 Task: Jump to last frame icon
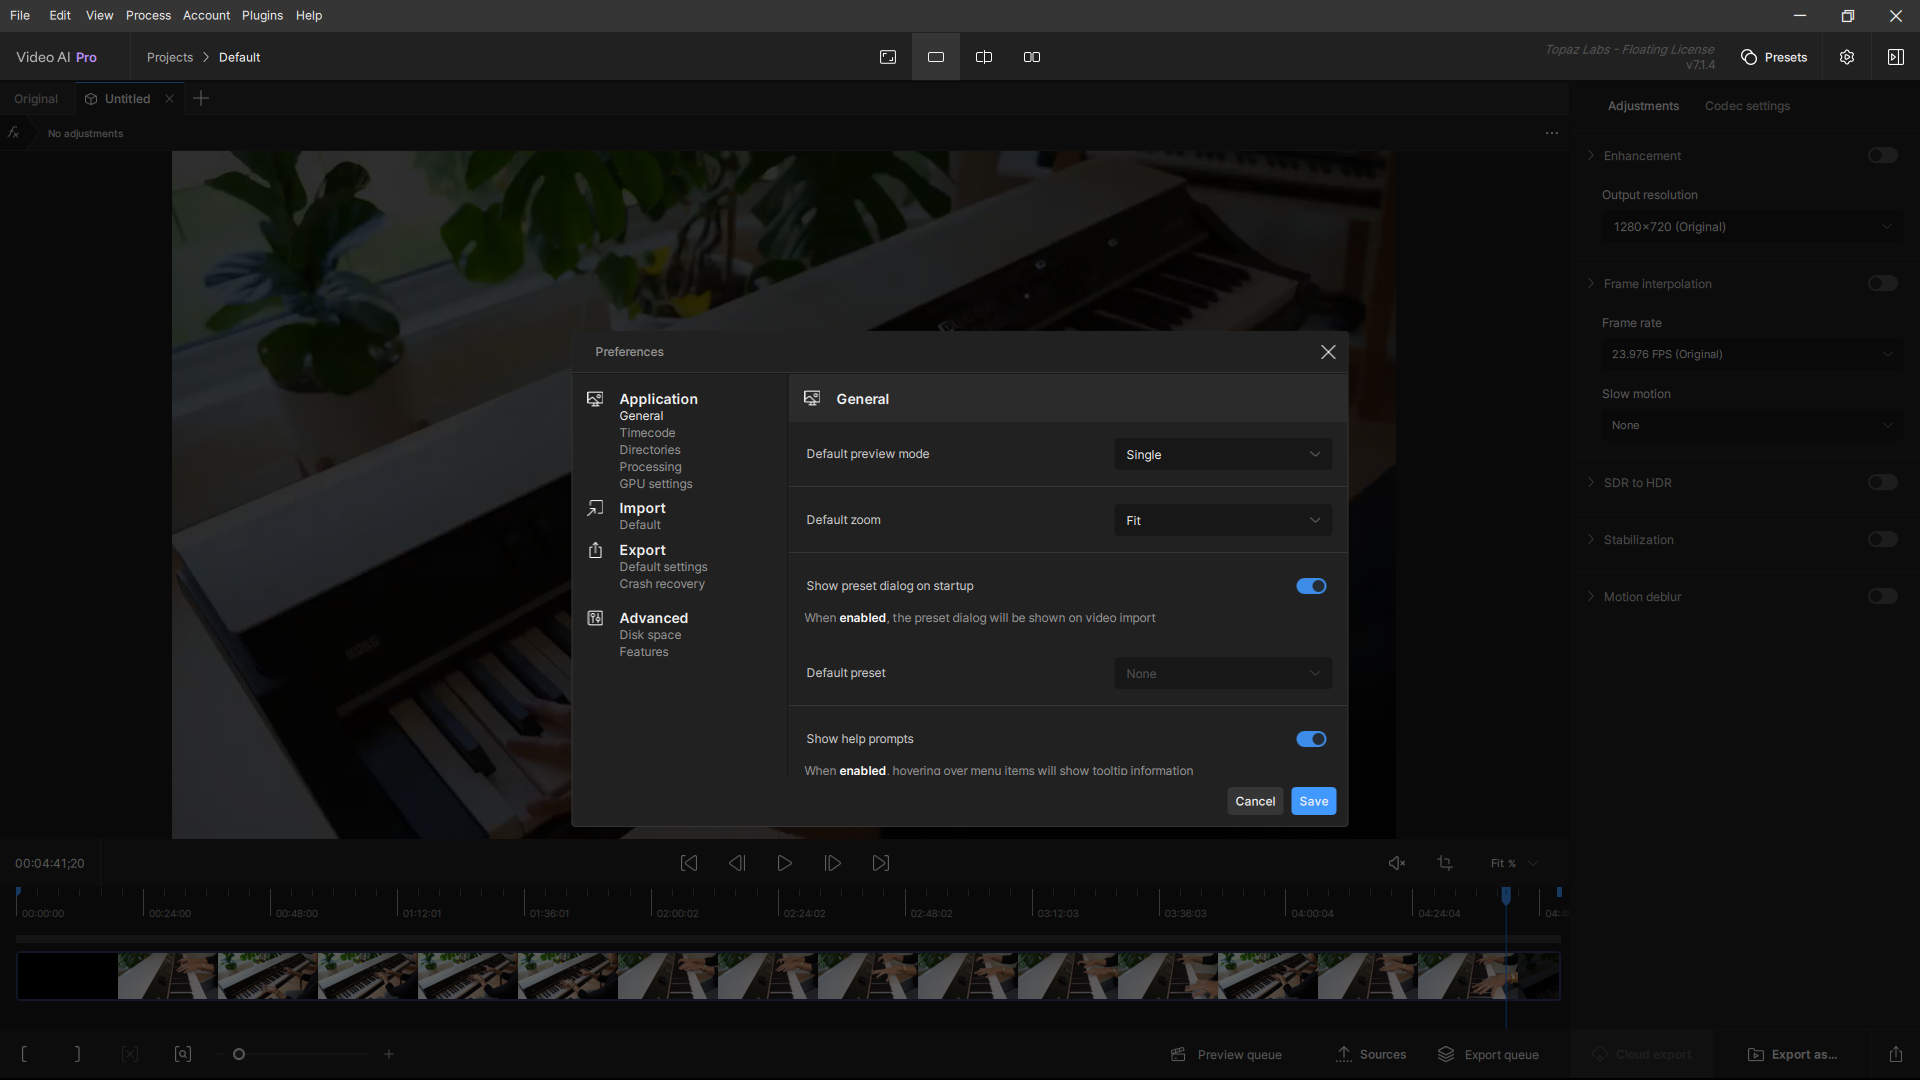point(881,863)
